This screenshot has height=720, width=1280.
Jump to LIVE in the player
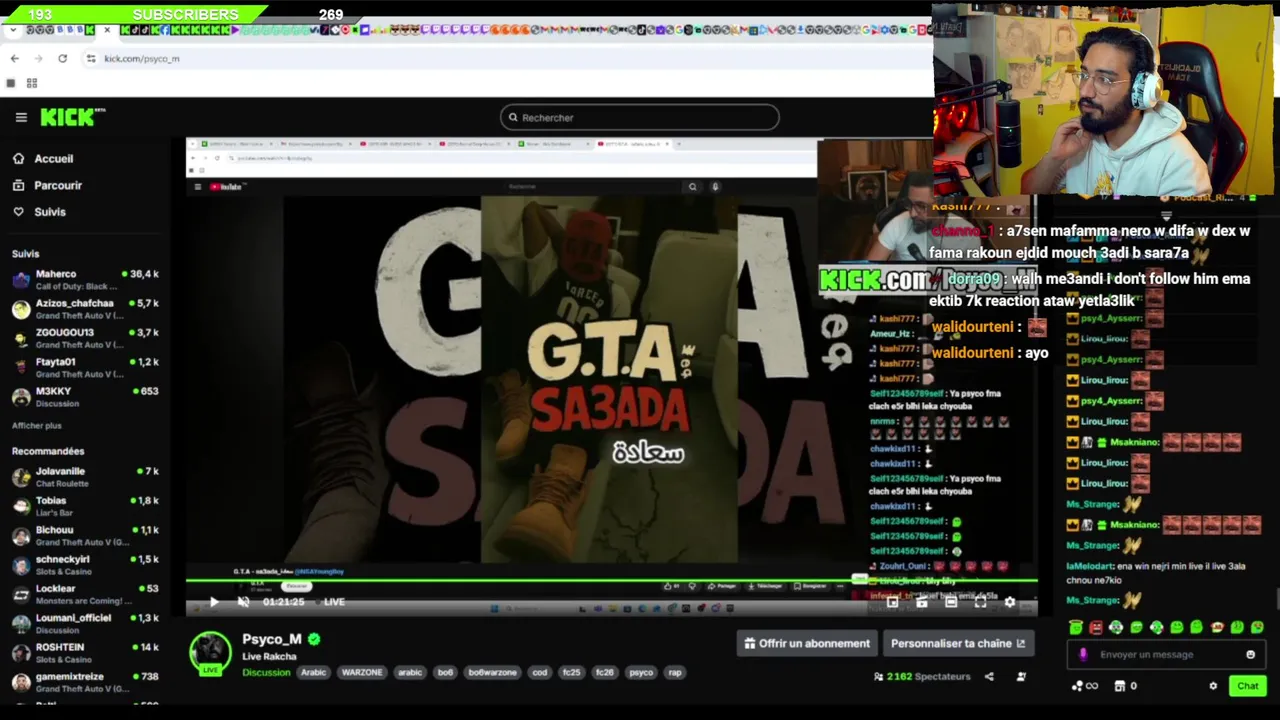[x=331, y=602]
